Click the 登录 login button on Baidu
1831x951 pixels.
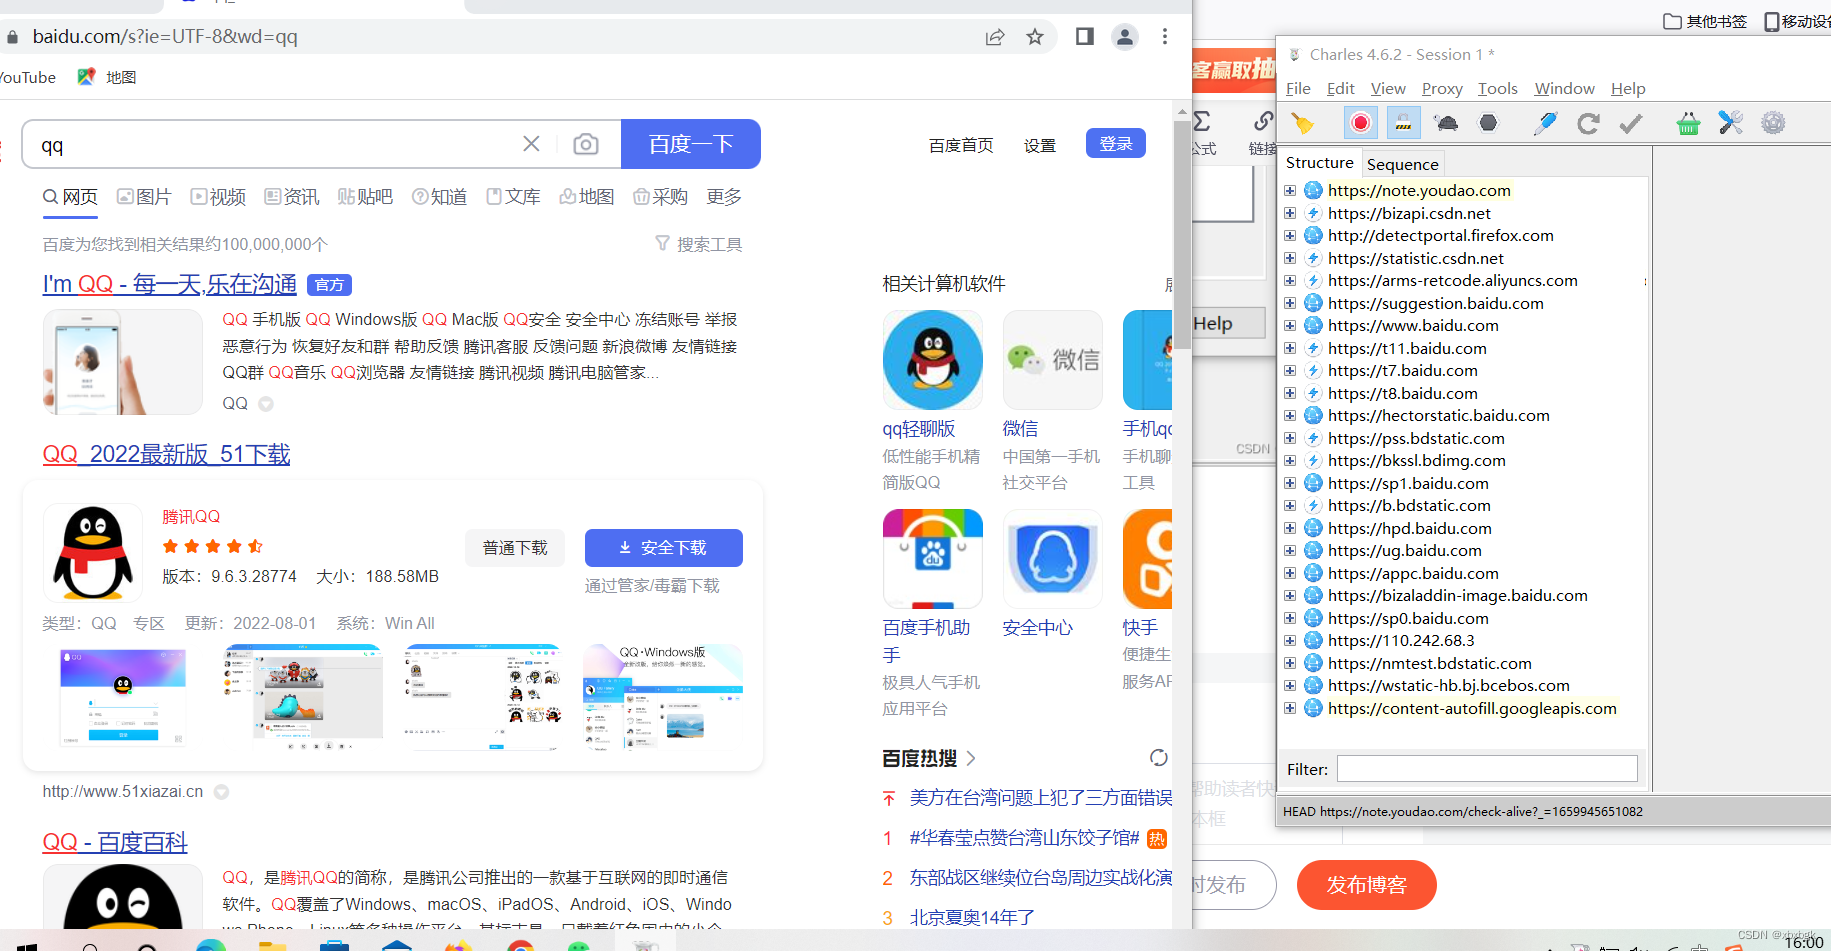pyautogui.click(x=1116, y=144)
